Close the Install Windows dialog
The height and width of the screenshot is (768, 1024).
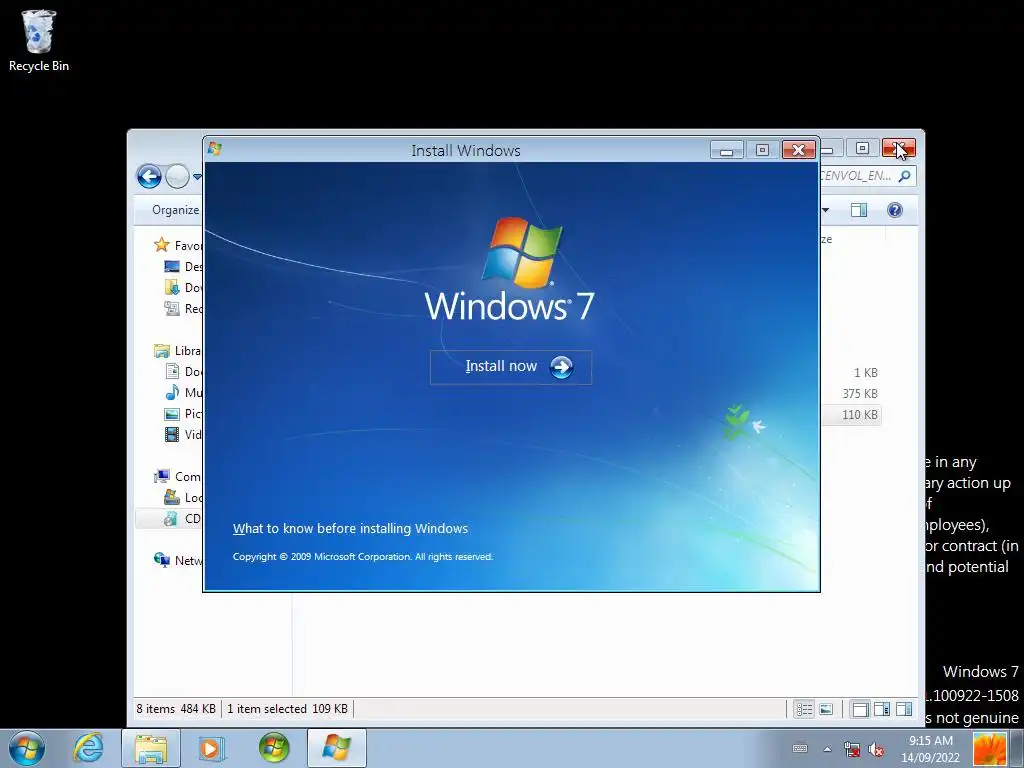[x=798, y=150]
